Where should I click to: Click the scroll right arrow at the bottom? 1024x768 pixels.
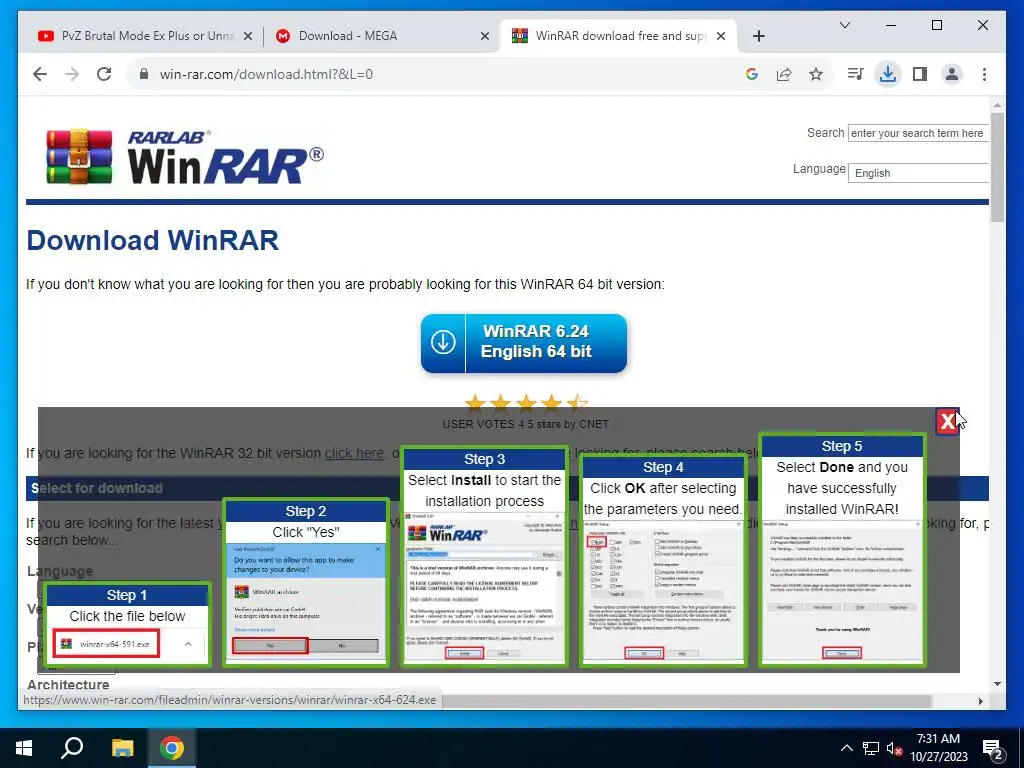coord(980,701)
